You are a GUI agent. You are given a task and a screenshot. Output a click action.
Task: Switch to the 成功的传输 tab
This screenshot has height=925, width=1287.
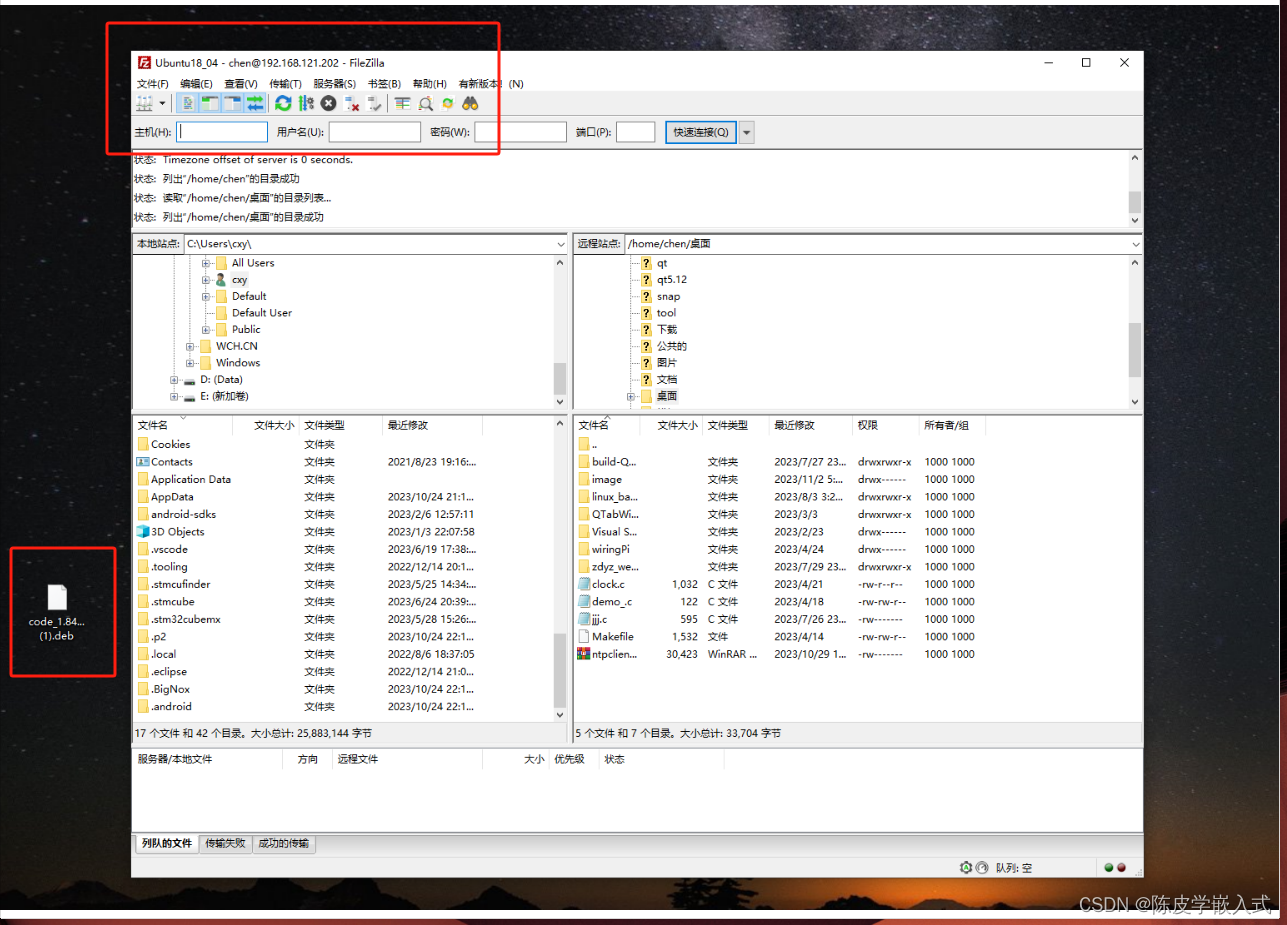[x=284, y=844]
